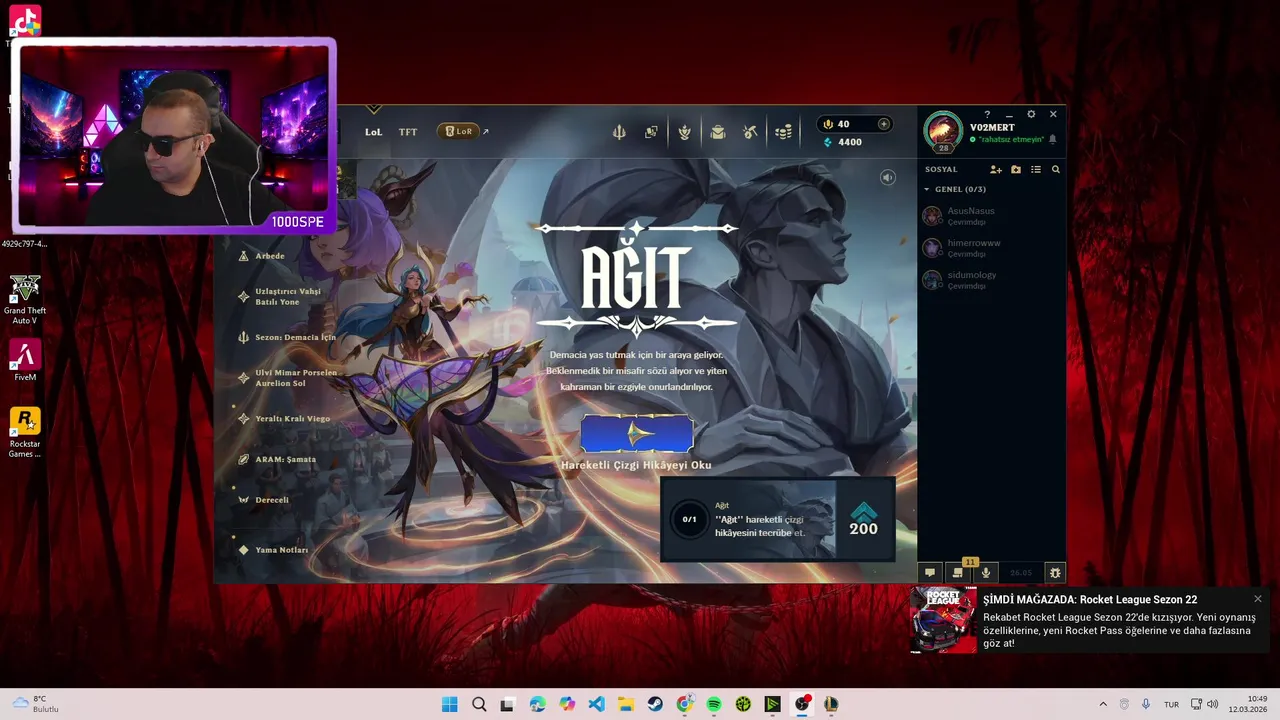Click Hareketli Çizgi Hikâyeyi Oku link
The image size is (1280, 720).
[x=636, y=465]
